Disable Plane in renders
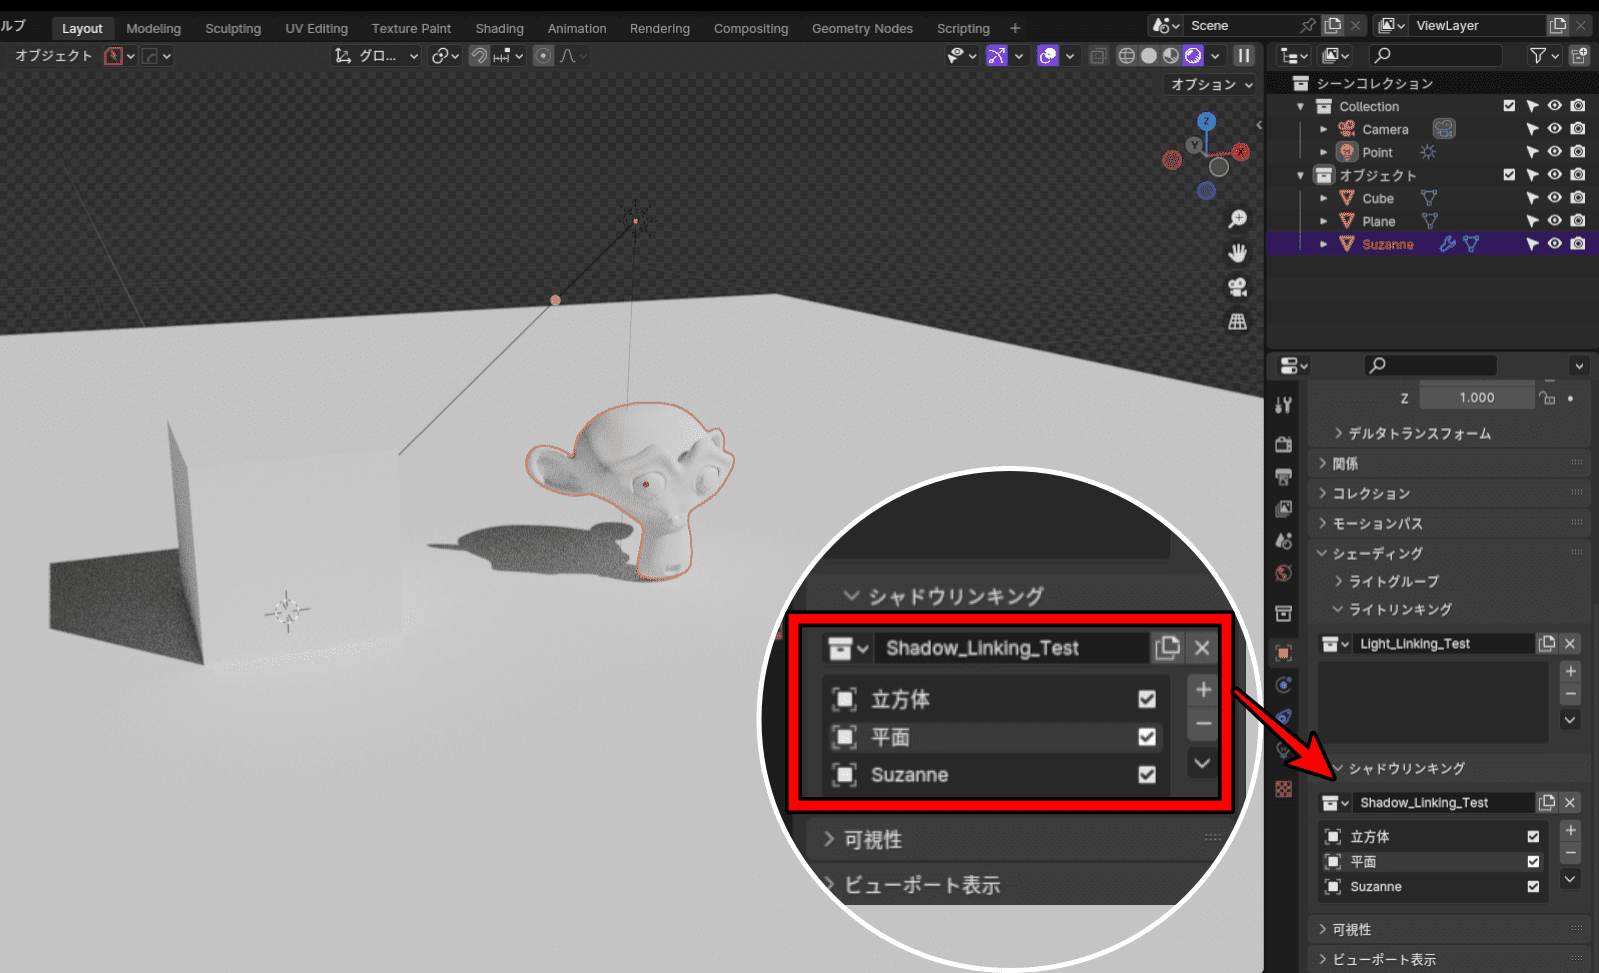Viewport: 1599px width, 973px height. pyautogui.click(x=1578, y=220)
